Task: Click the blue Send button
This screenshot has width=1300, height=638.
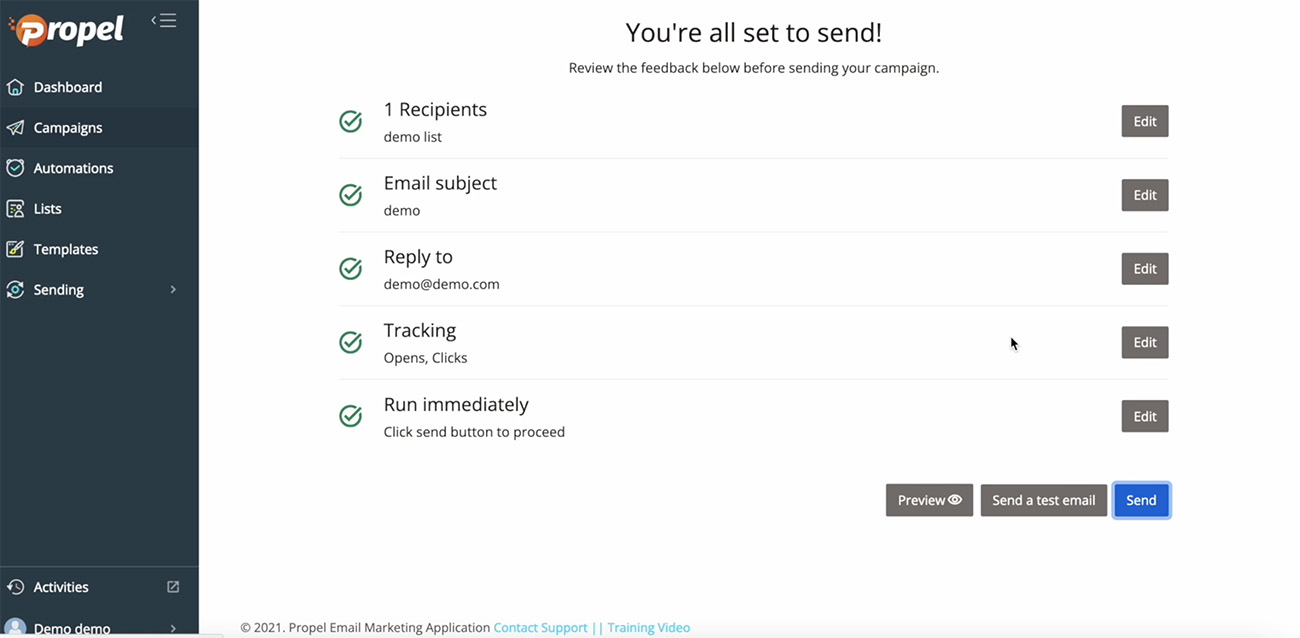Action: click(1141, 500)
